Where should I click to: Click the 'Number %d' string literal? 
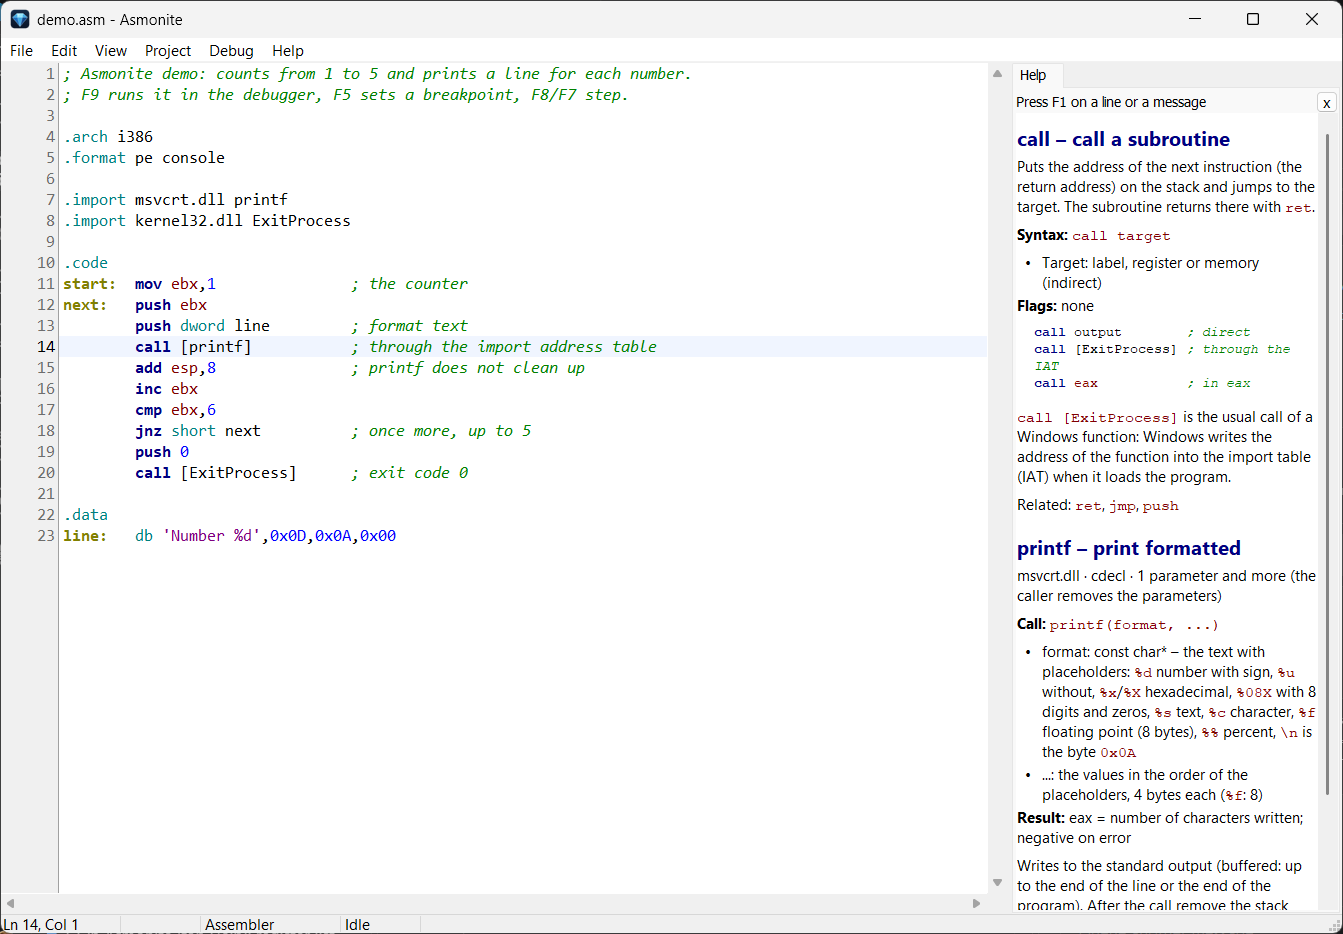[x=211, y=536]
